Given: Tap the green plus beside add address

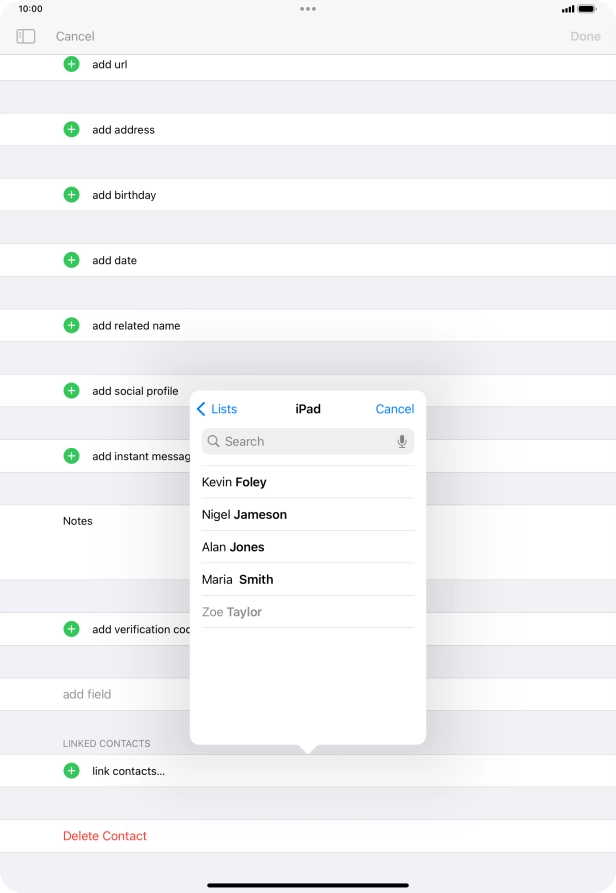Looking at the screenshot, I should pos(71,129).
